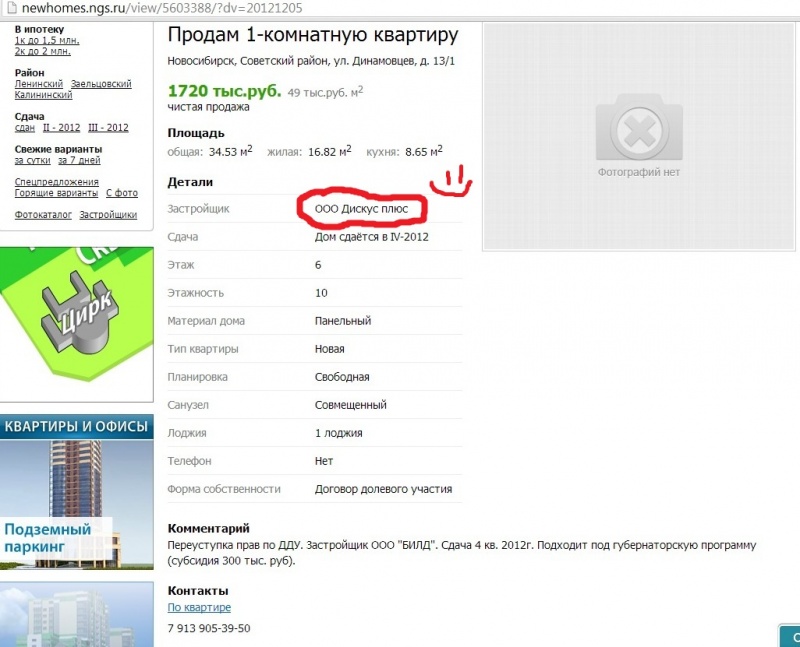Click the 'По квартире' contacts link
The width and height of the screenshot is (800, 647).
[199, 607]
